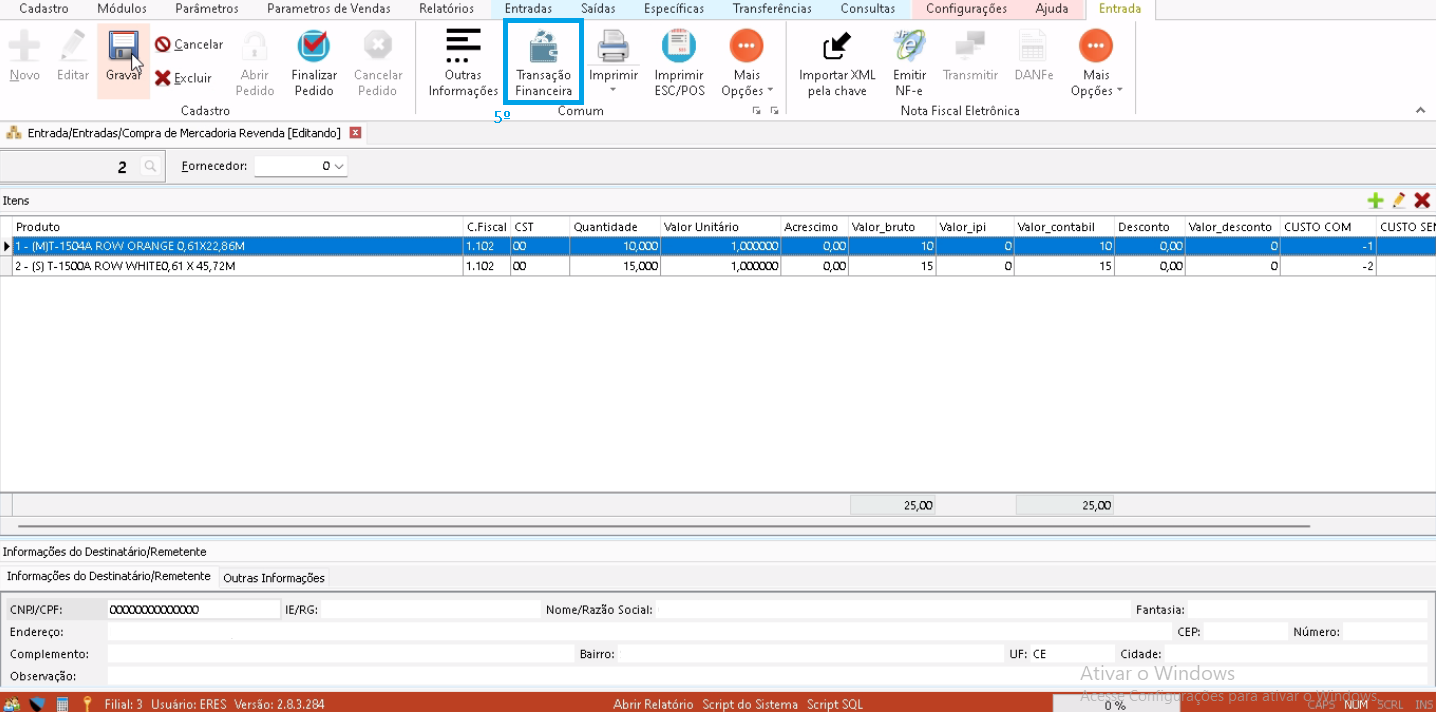
Task: Collapse the ribbon with the chevron
Action: [x=1420, y=110]
